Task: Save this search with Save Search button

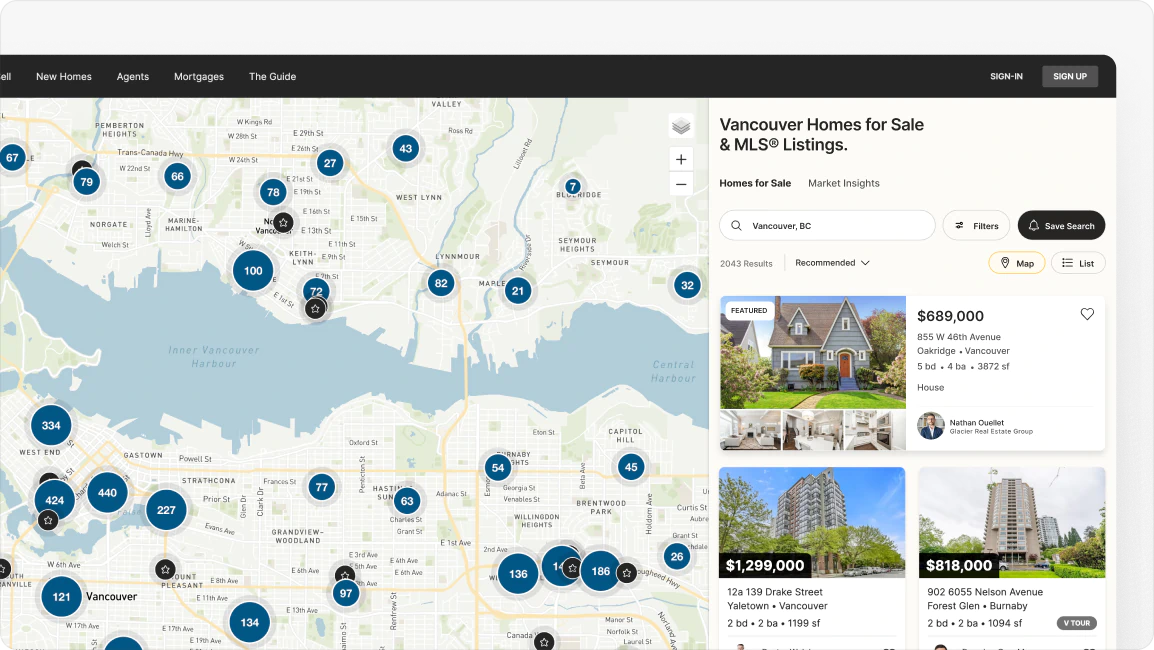Action: click(1061, 225)
